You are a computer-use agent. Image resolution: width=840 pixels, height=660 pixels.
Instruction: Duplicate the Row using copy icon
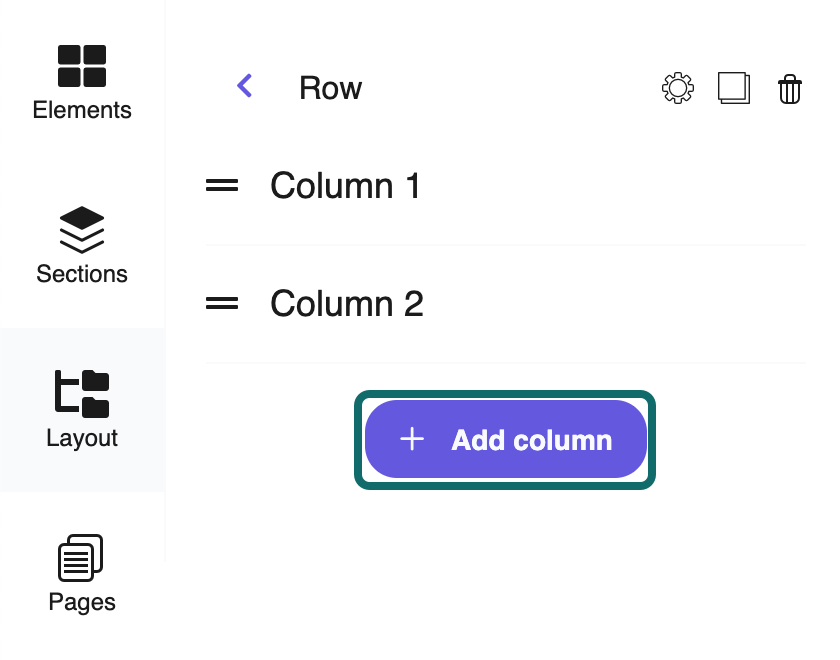pos(734,88)
